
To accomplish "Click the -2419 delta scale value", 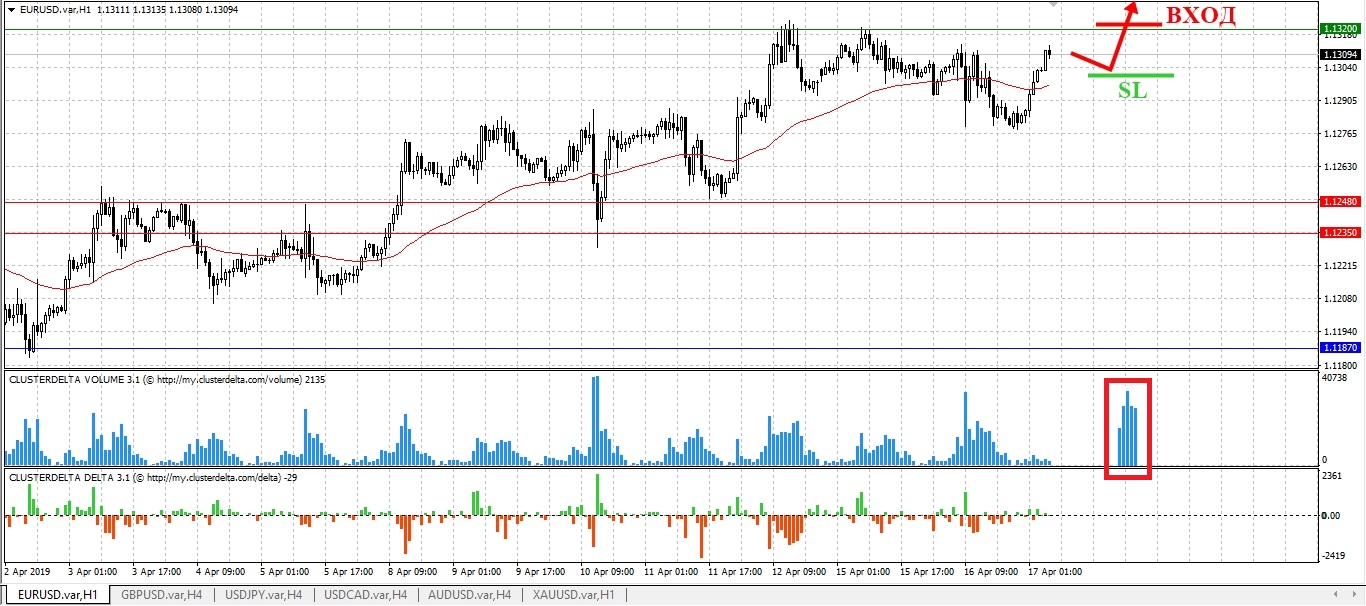I will pos(1334,555).
